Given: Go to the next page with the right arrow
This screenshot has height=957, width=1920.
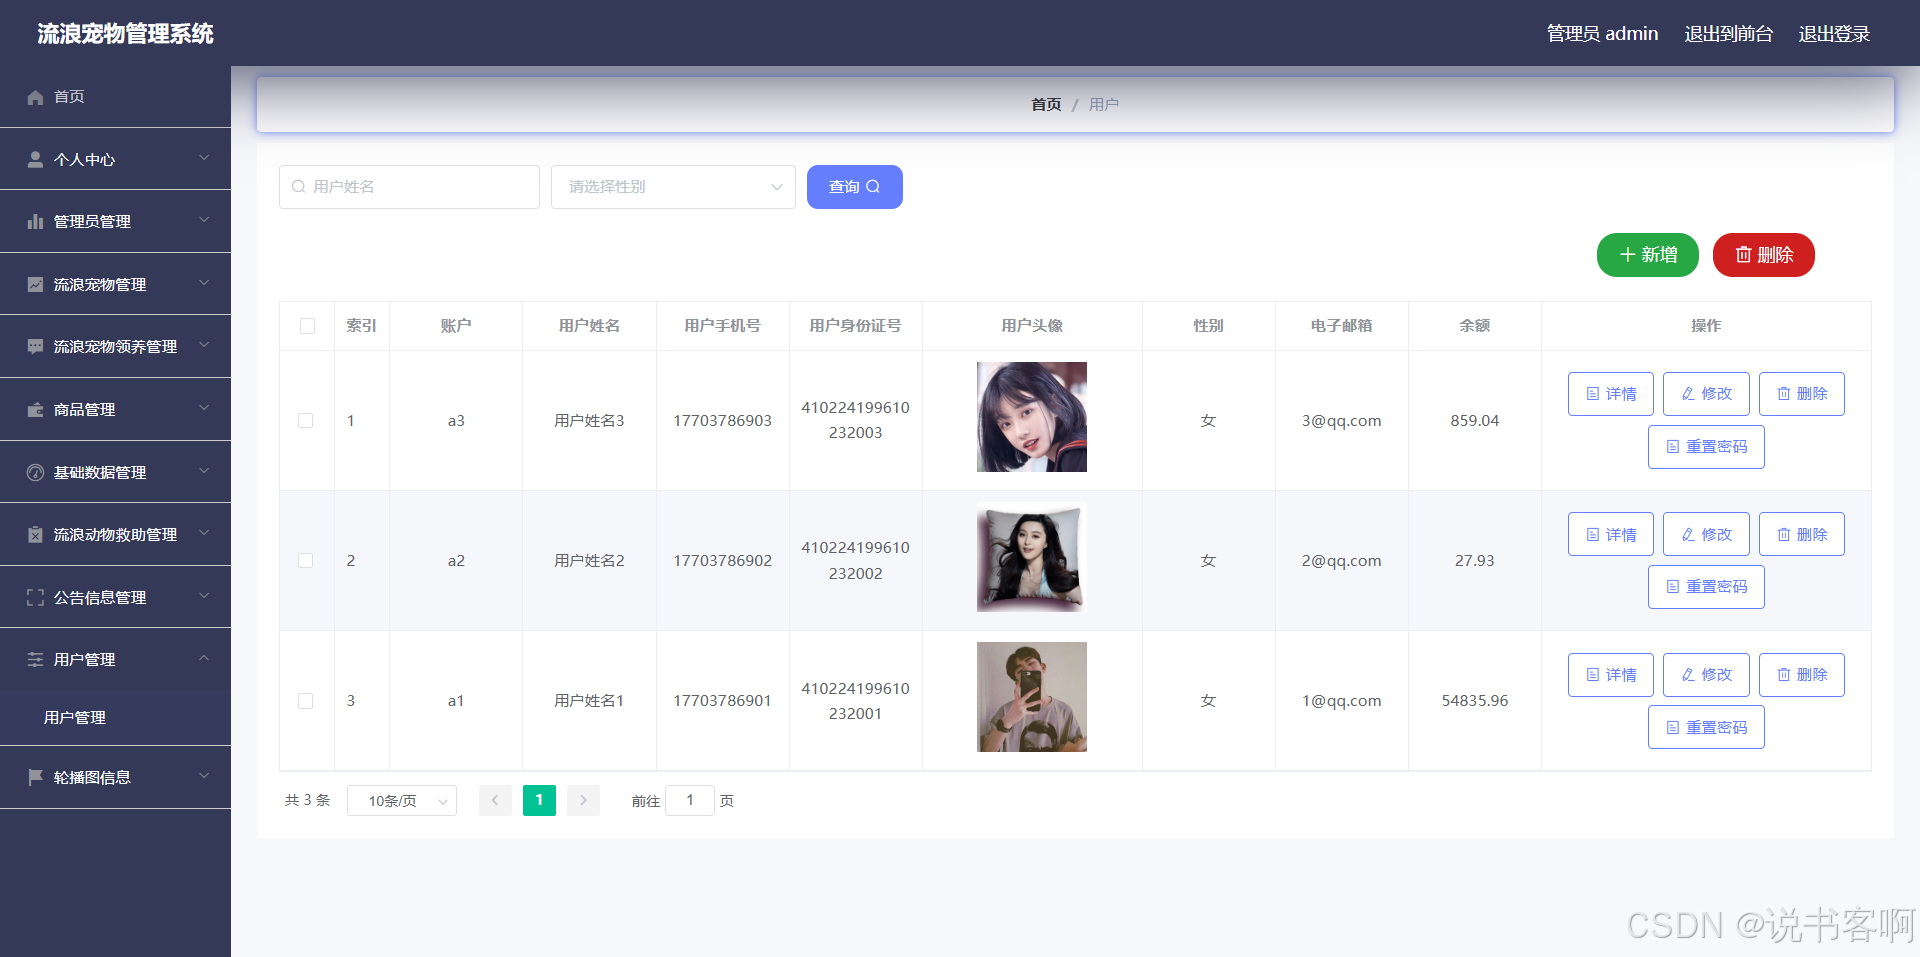Looking at the screenshot, I should tap(583, 800).
